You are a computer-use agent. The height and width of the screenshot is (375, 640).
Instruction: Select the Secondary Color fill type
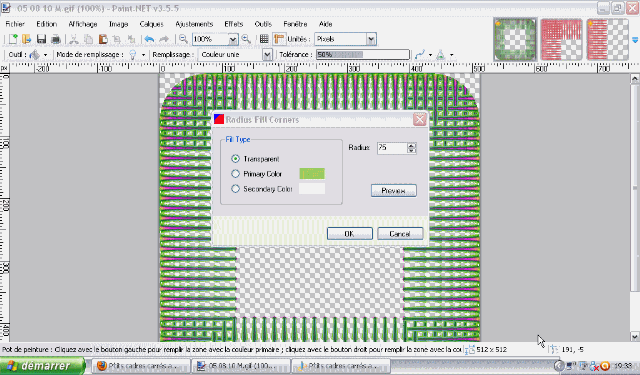point(236,189)
